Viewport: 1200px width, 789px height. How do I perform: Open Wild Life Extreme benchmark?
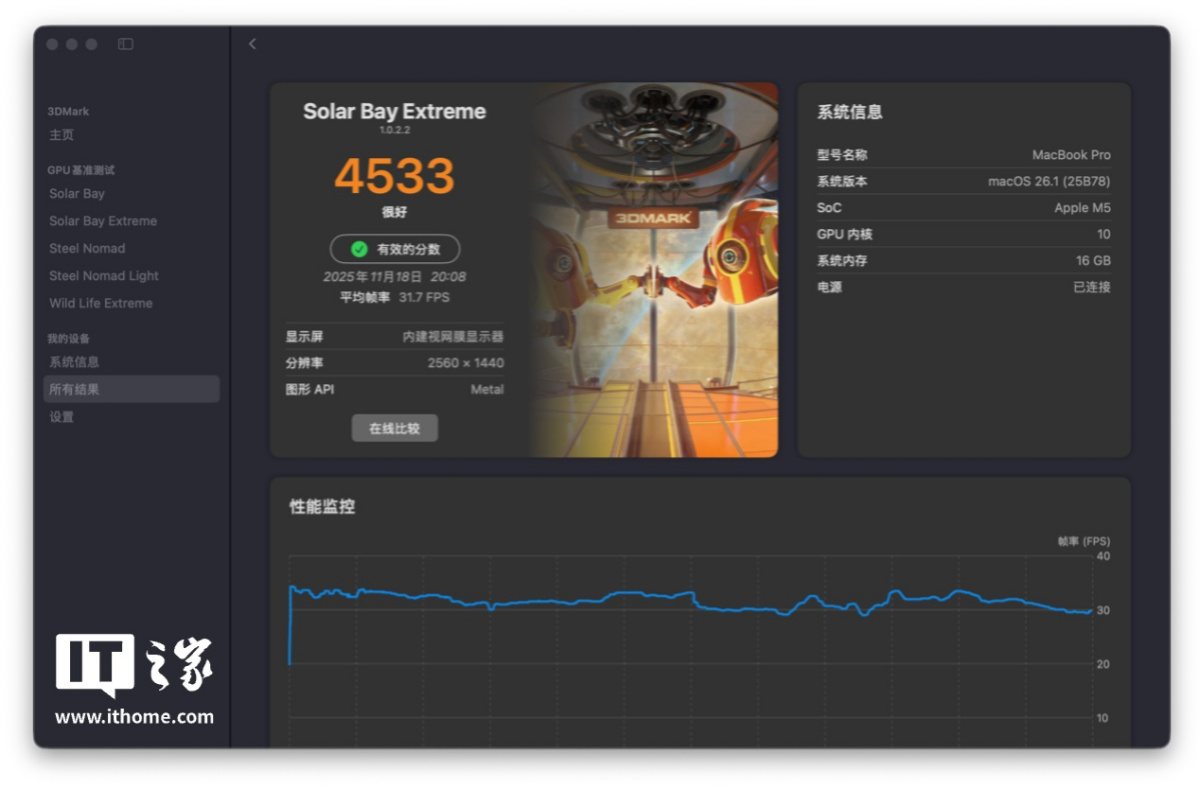101,303
